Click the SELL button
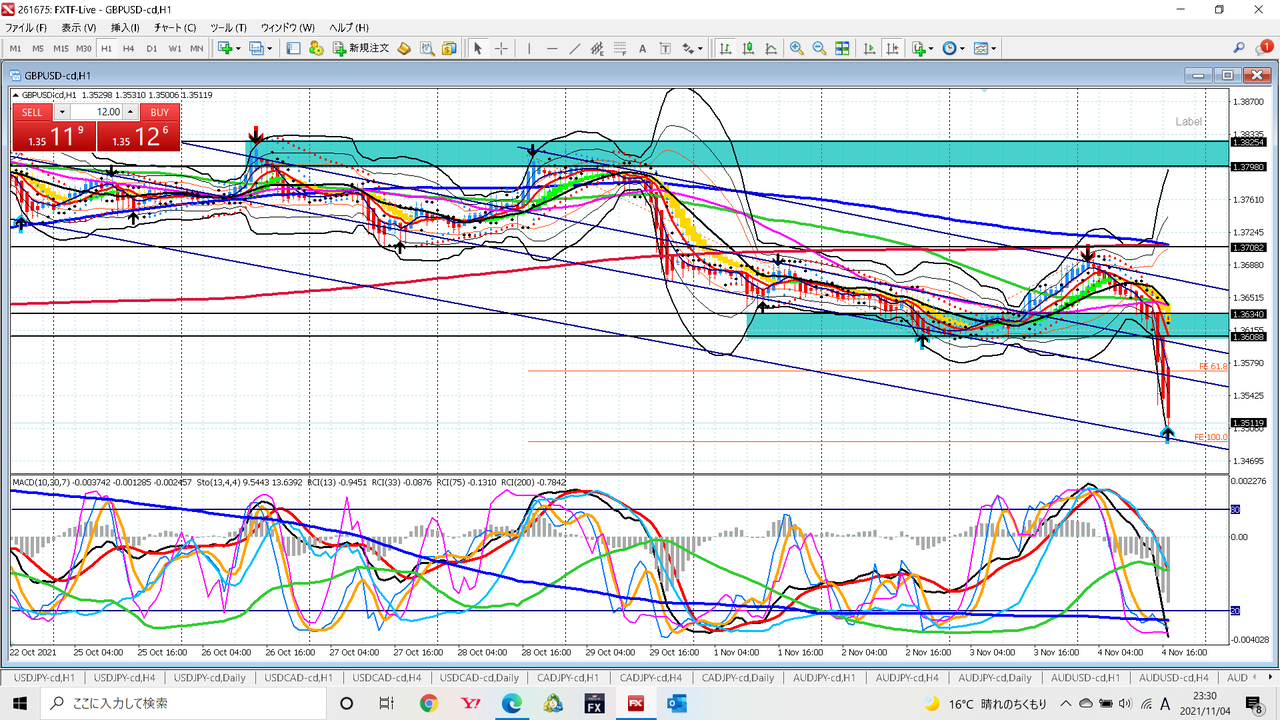The image size is (1280, 720). (x=32, y=113)
